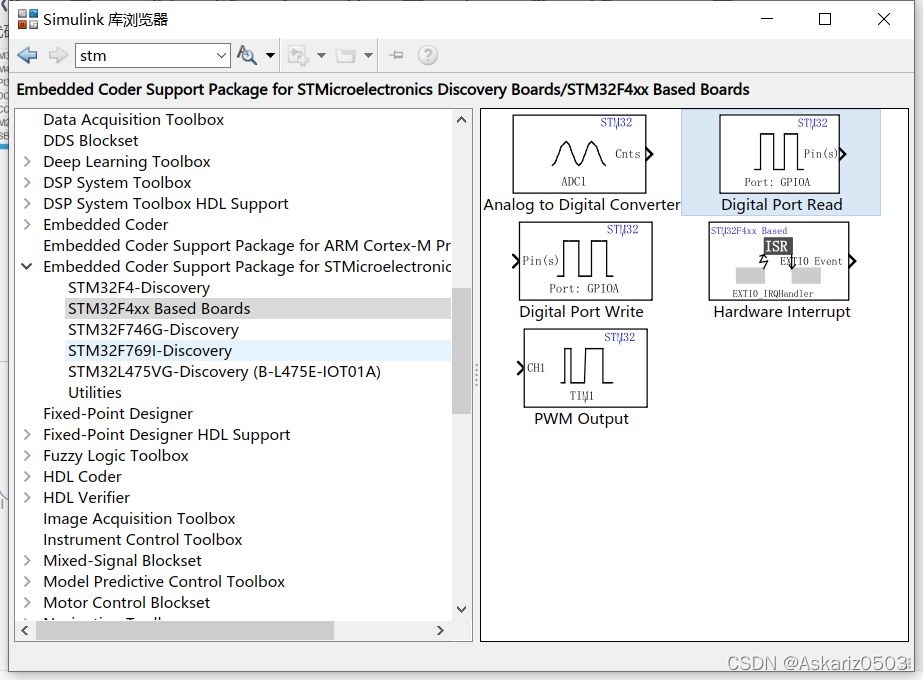
Task: Click the back navigation arrow
Action: (27, 55)
